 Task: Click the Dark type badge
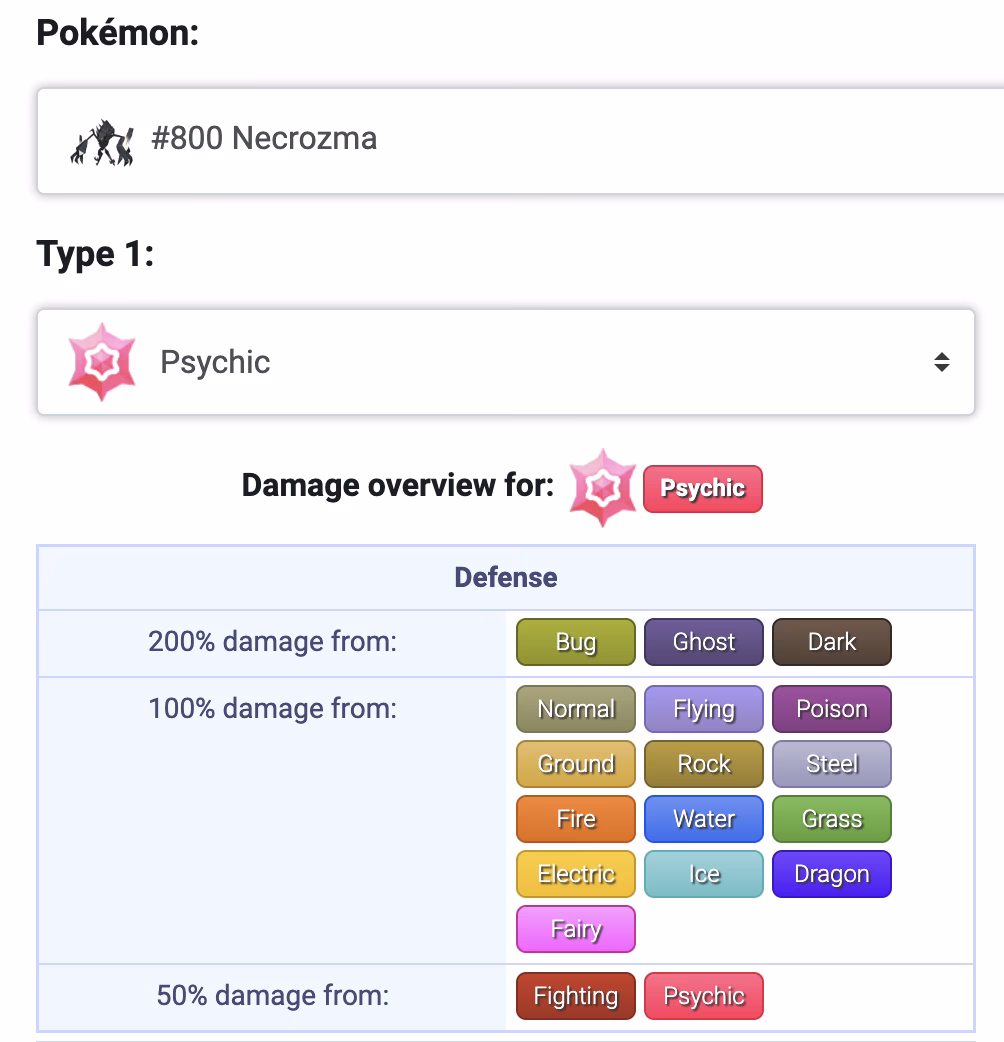point(832,642)
